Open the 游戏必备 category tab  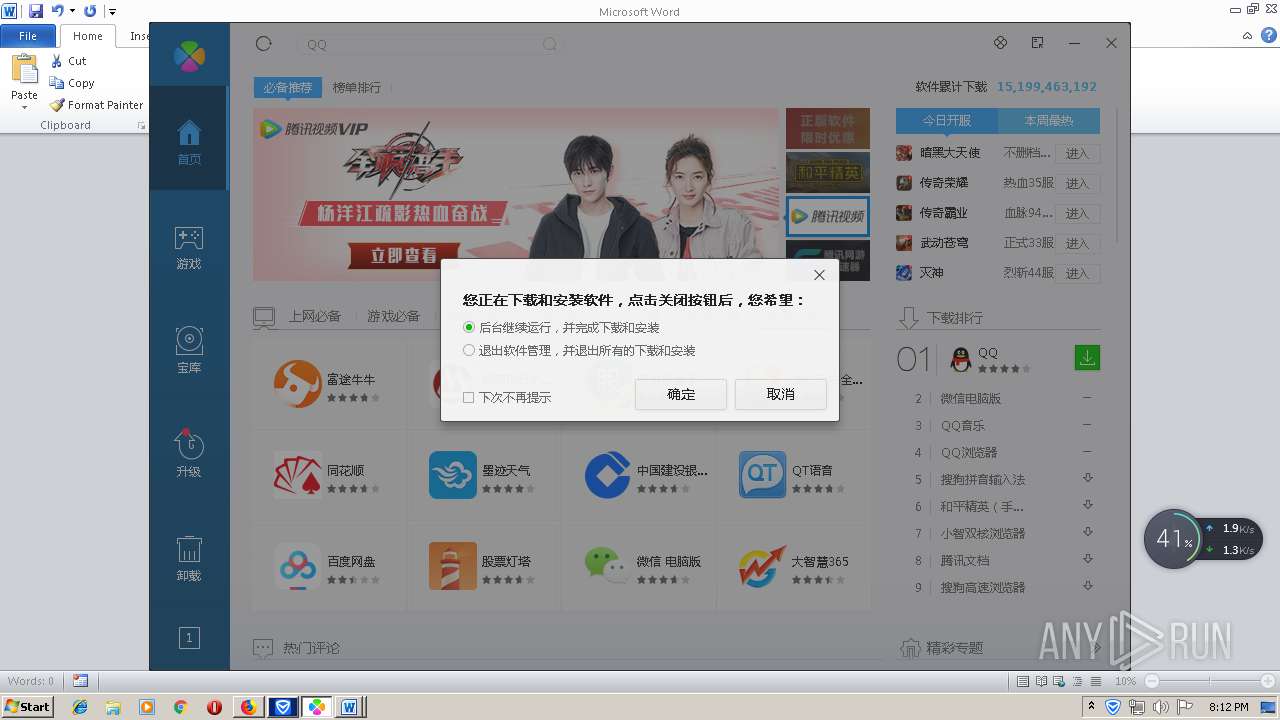tap(393, 316)
